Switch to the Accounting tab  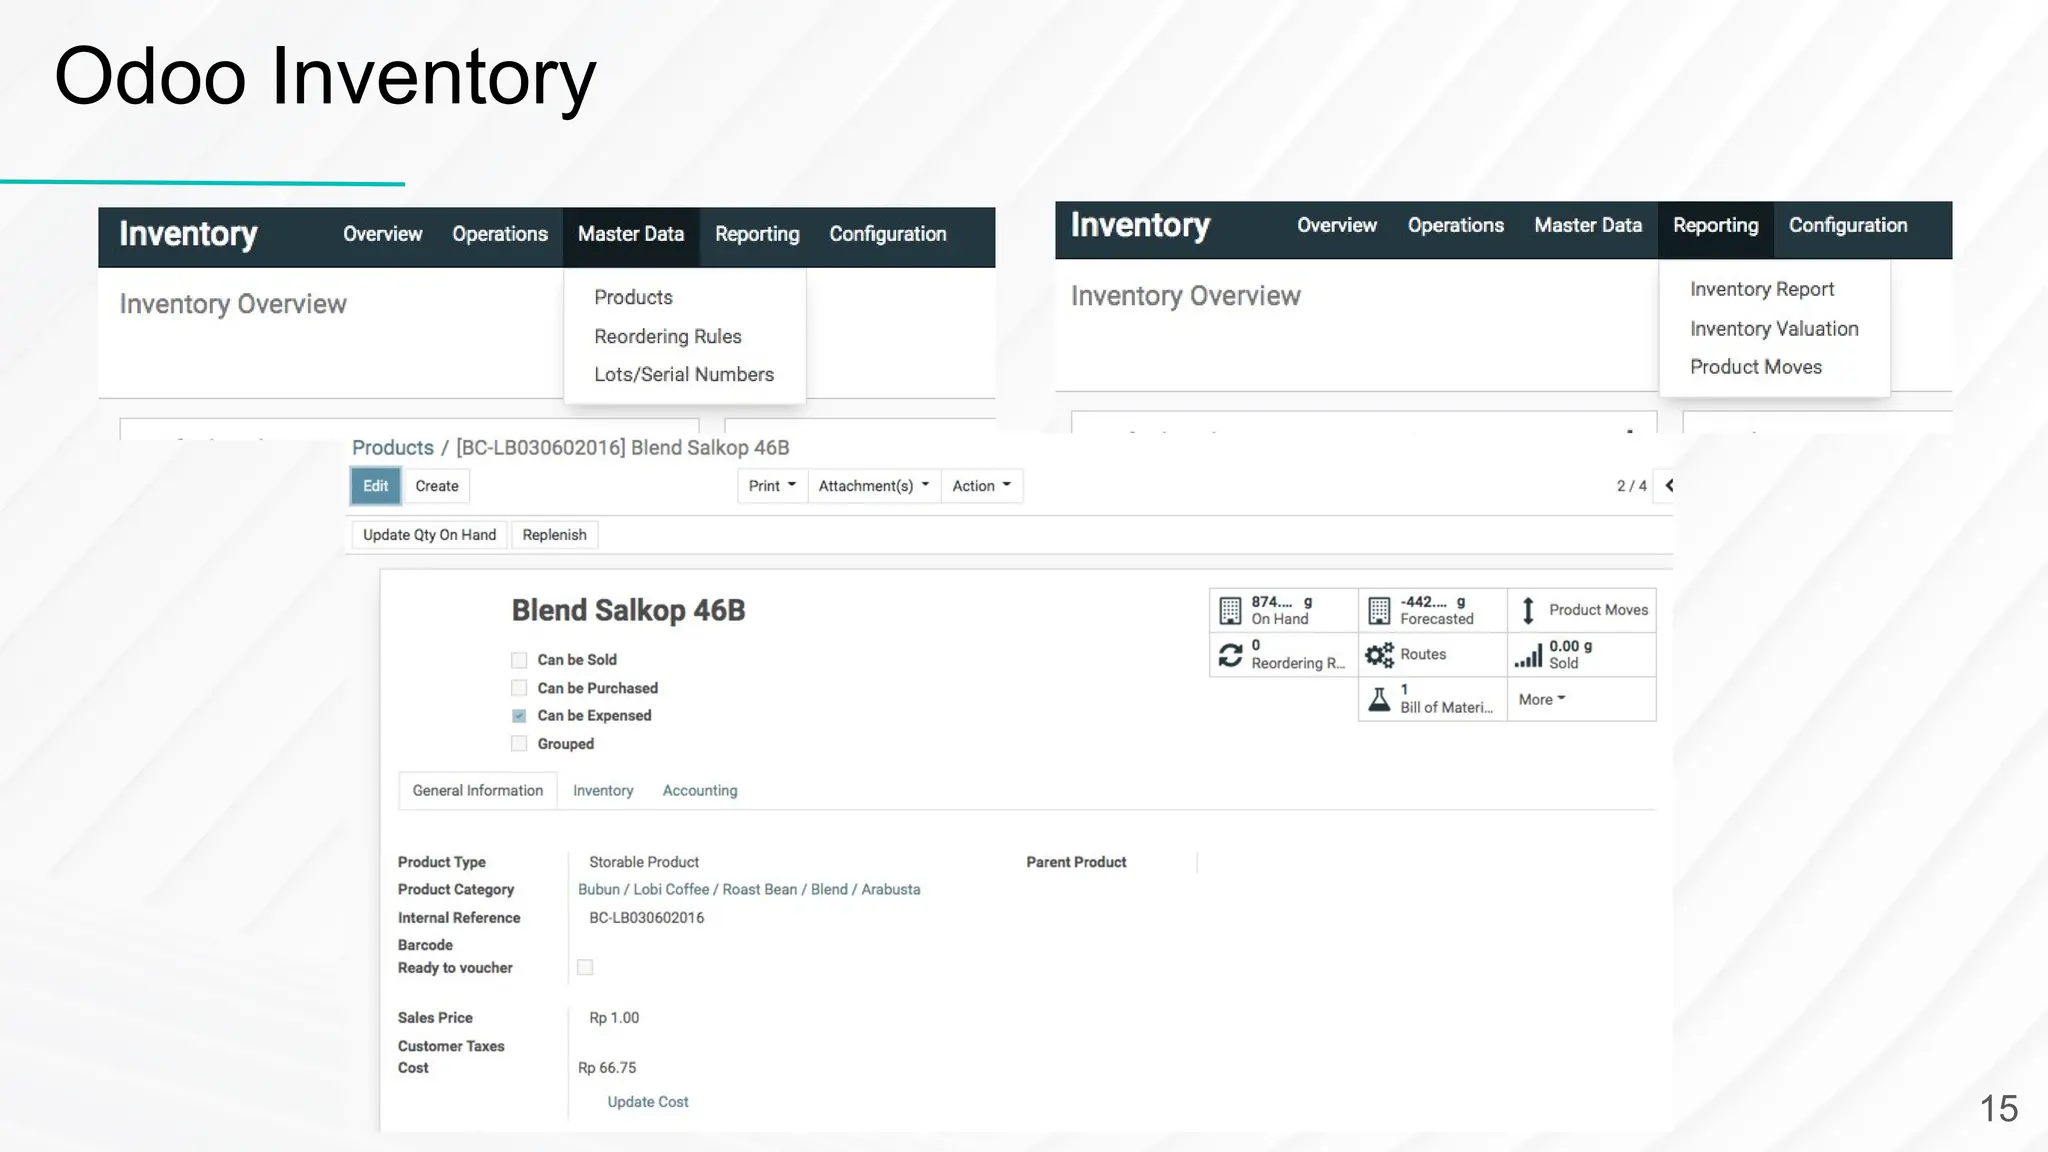click(x=700, y=791)
